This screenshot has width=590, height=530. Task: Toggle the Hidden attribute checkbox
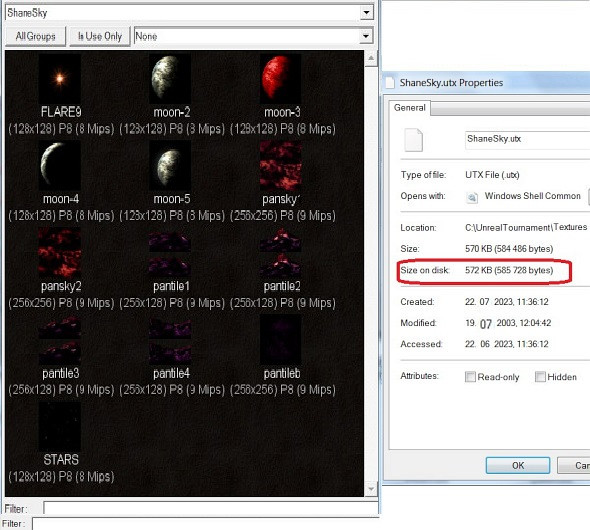click(x=540, y=377)
